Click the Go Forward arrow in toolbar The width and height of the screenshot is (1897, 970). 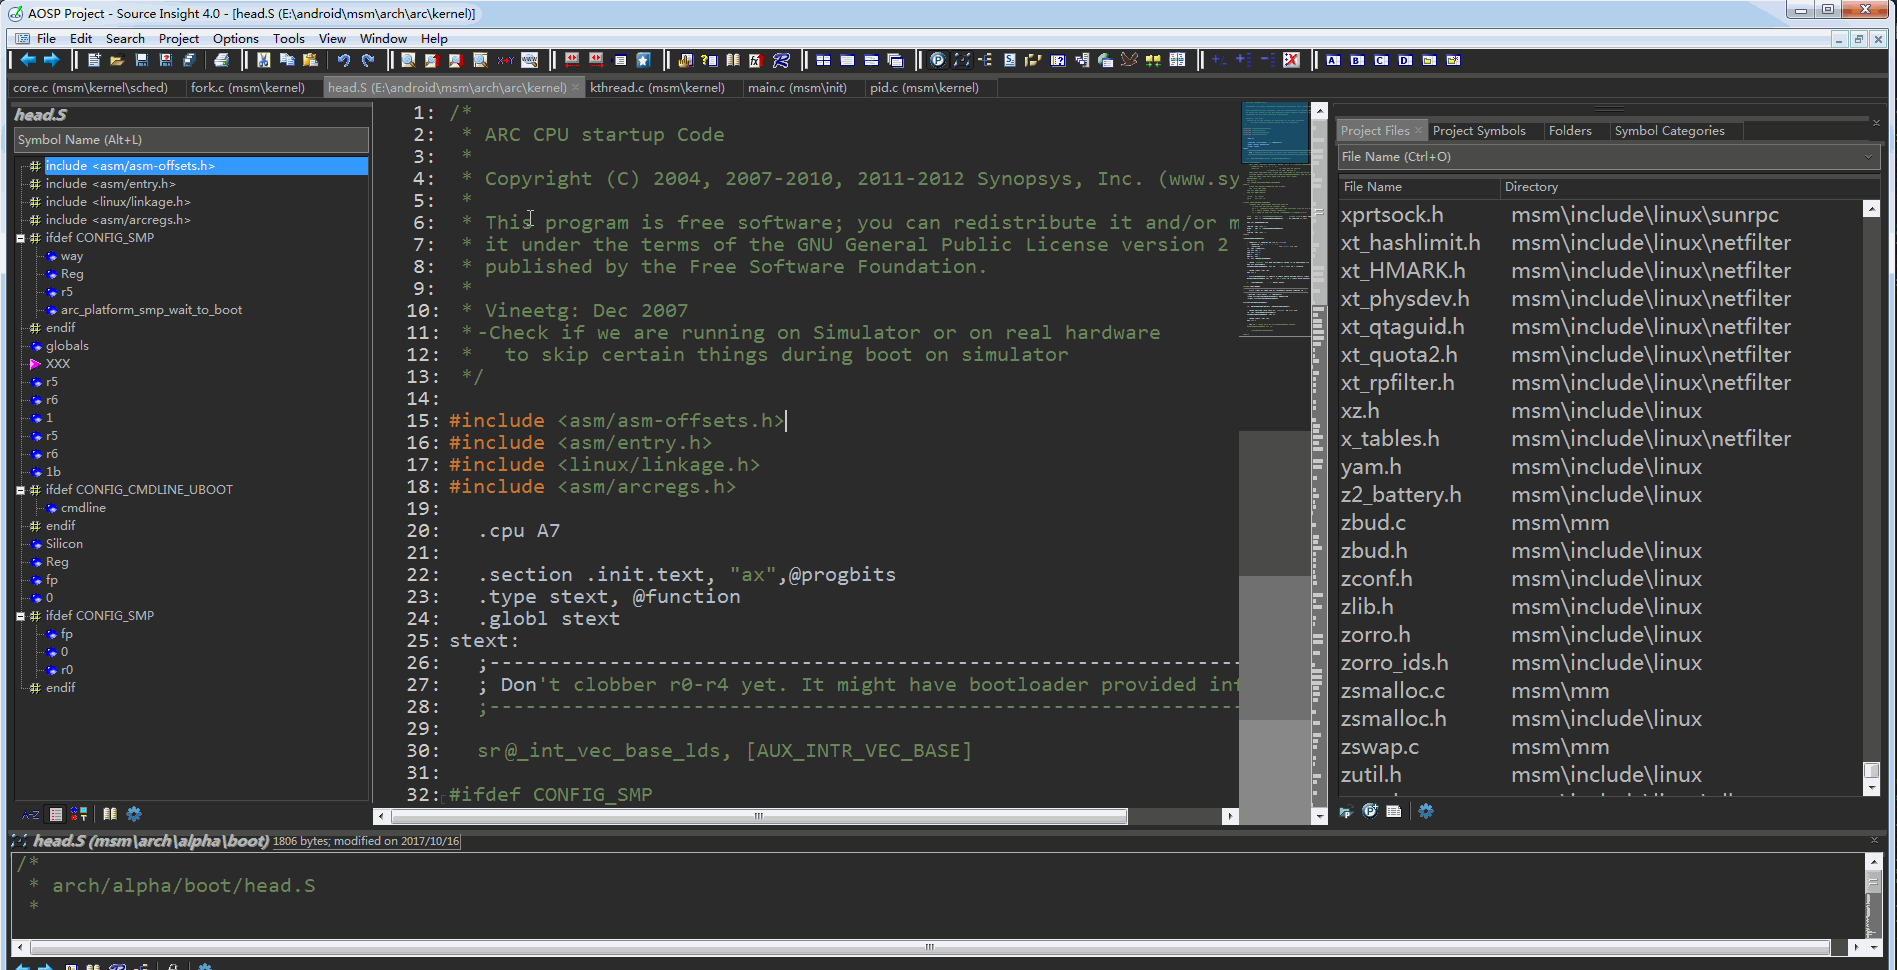(x=52, y=60)
